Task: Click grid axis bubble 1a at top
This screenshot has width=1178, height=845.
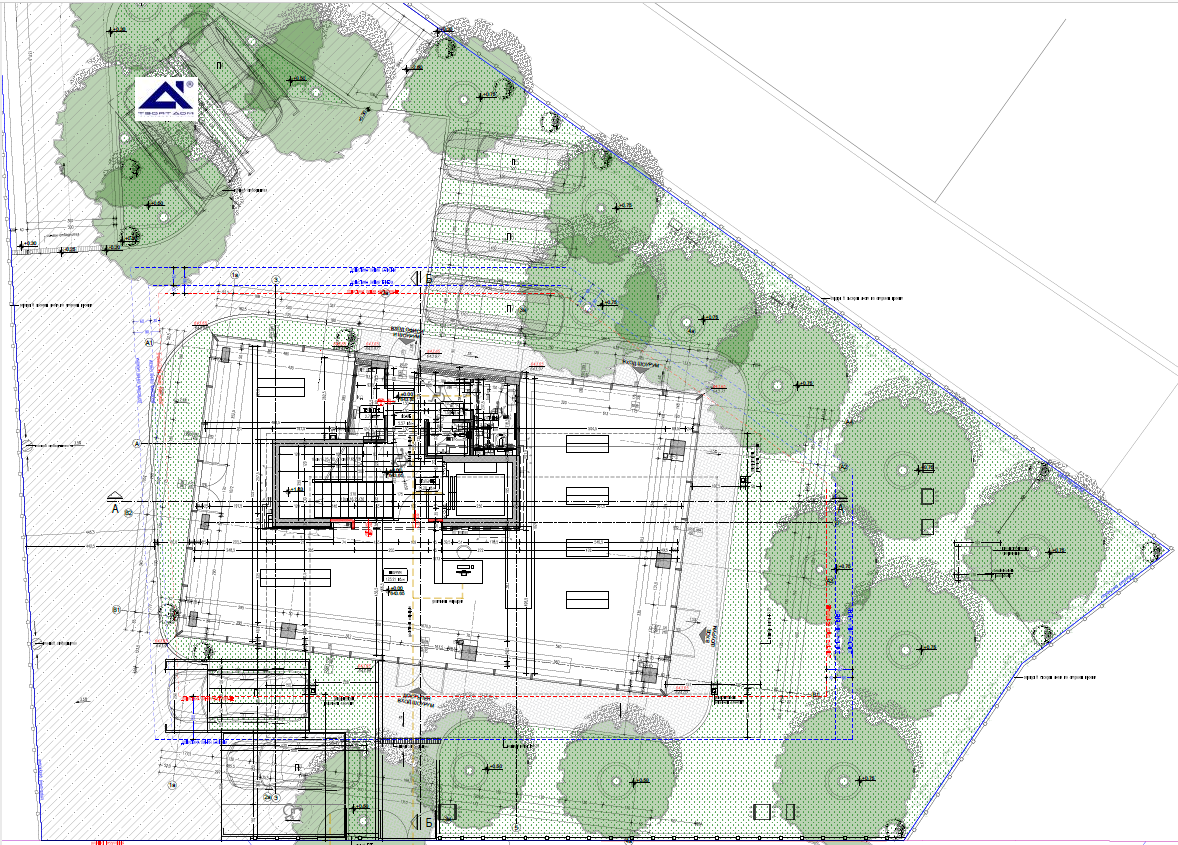Action: pos(235,274)
